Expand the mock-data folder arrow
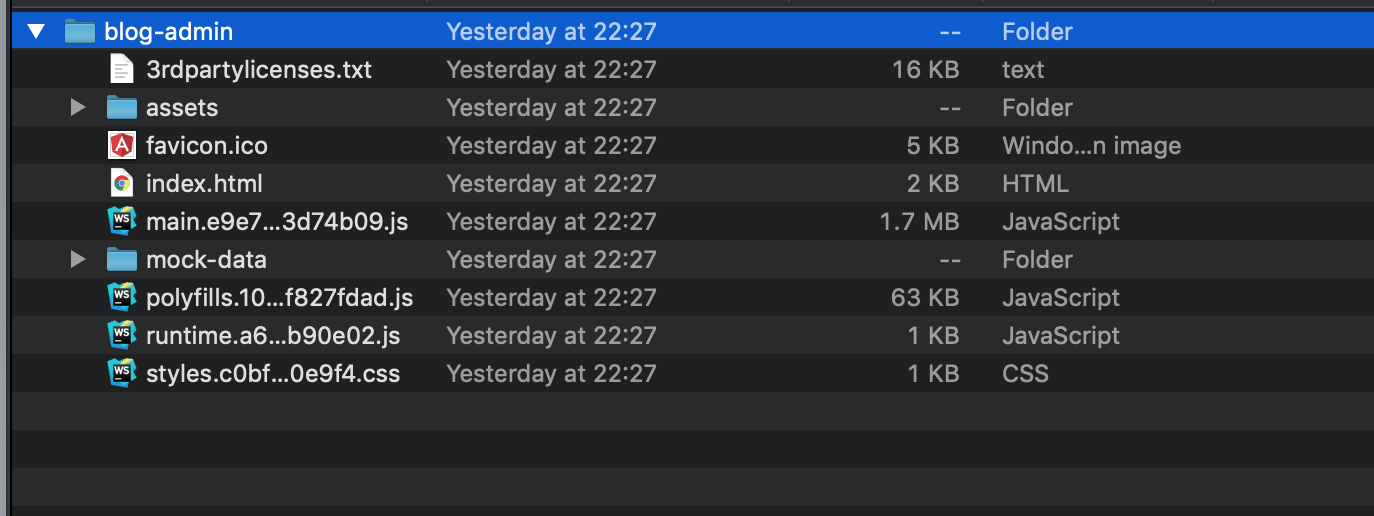The image size is (1374, 516). [x=78, y=260]
